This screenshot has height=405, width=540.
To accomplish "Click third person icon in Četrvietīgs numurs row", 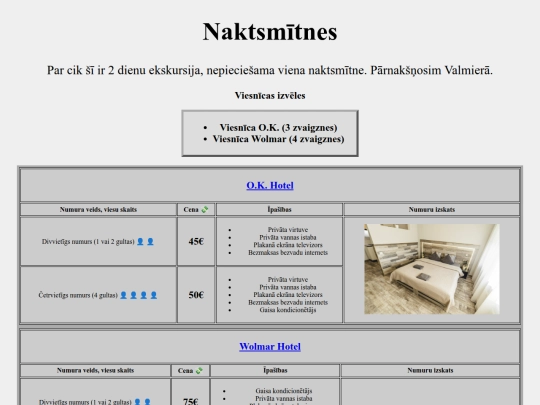I will click(x=144, y=295).
